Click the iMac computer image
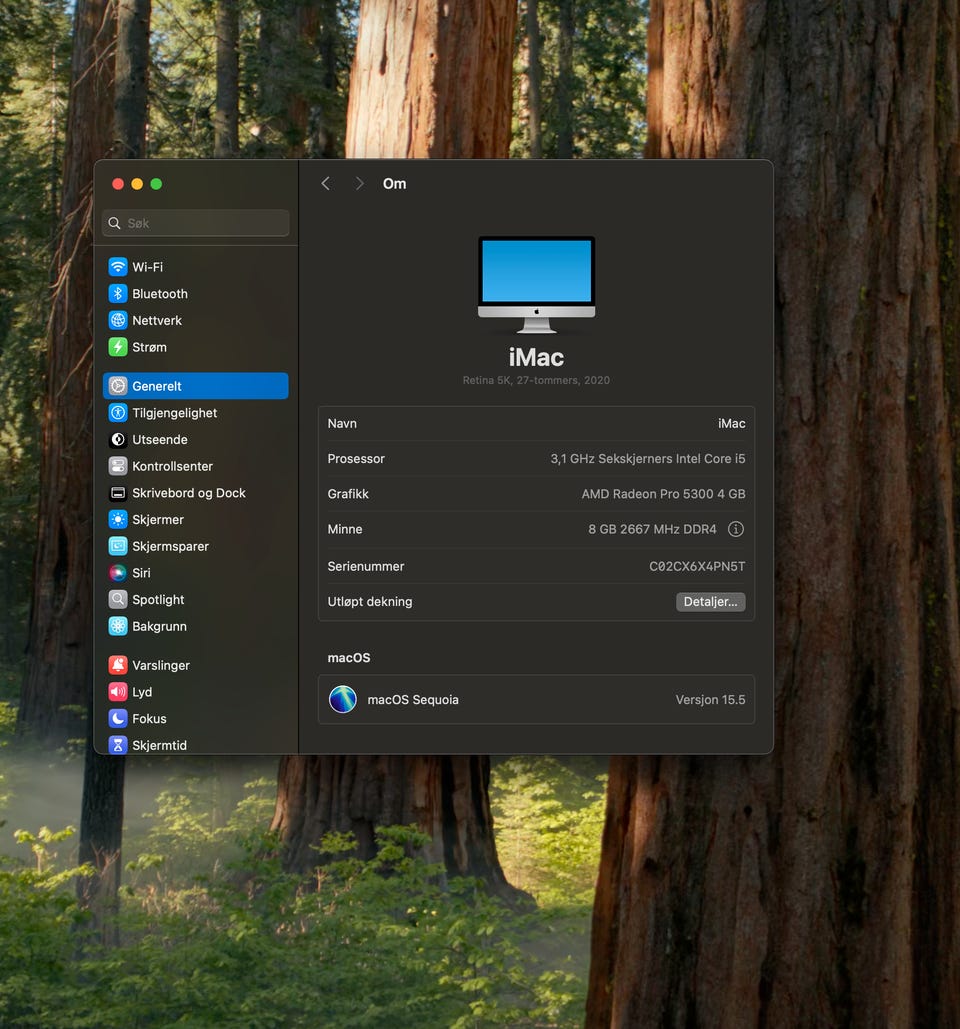The height and width of the screenshot is (1029, 960). [x=536, y=284]
